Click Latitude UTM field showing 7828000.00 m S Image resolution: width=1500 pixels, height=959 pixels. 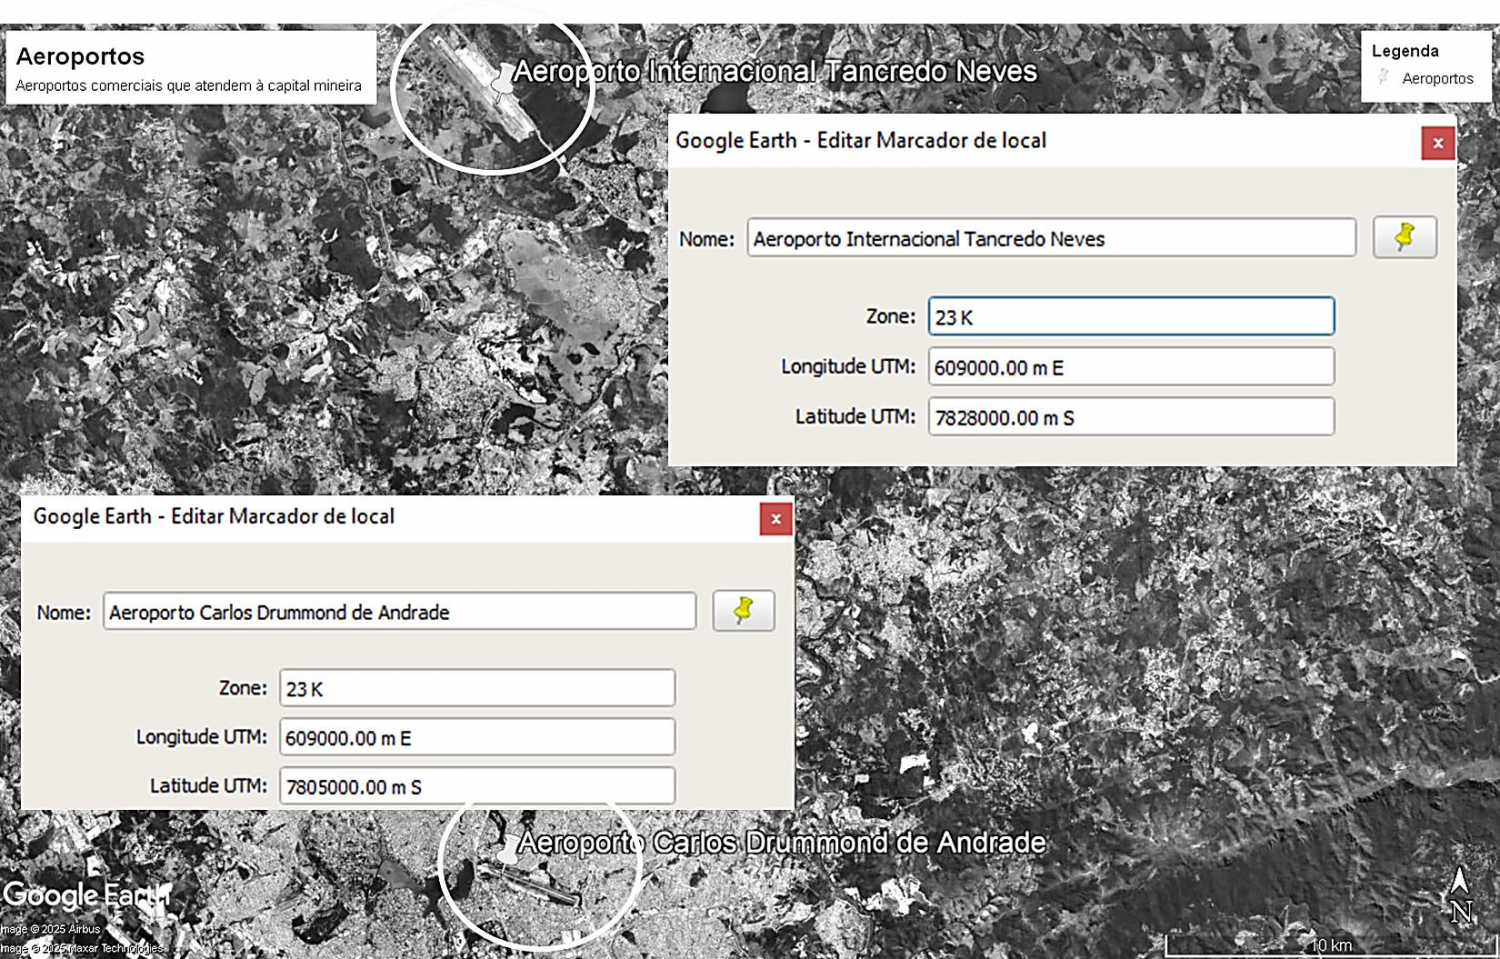click(x=1131, y=417)
